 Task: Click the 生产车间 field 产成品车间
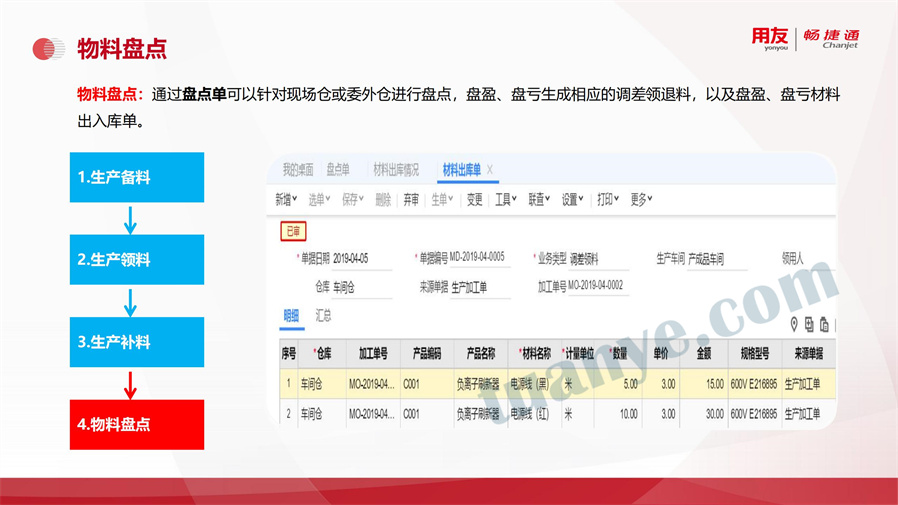(717, 259)
